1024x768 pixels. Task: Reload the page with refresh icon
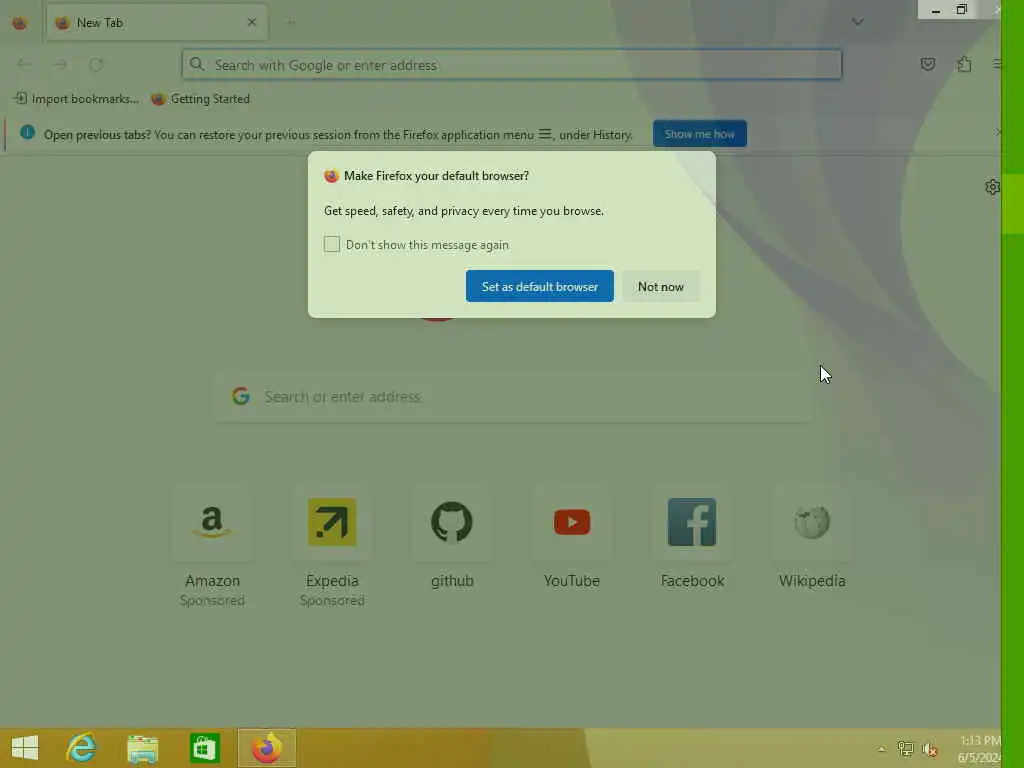pyautogui.click(x=96, y=65)
